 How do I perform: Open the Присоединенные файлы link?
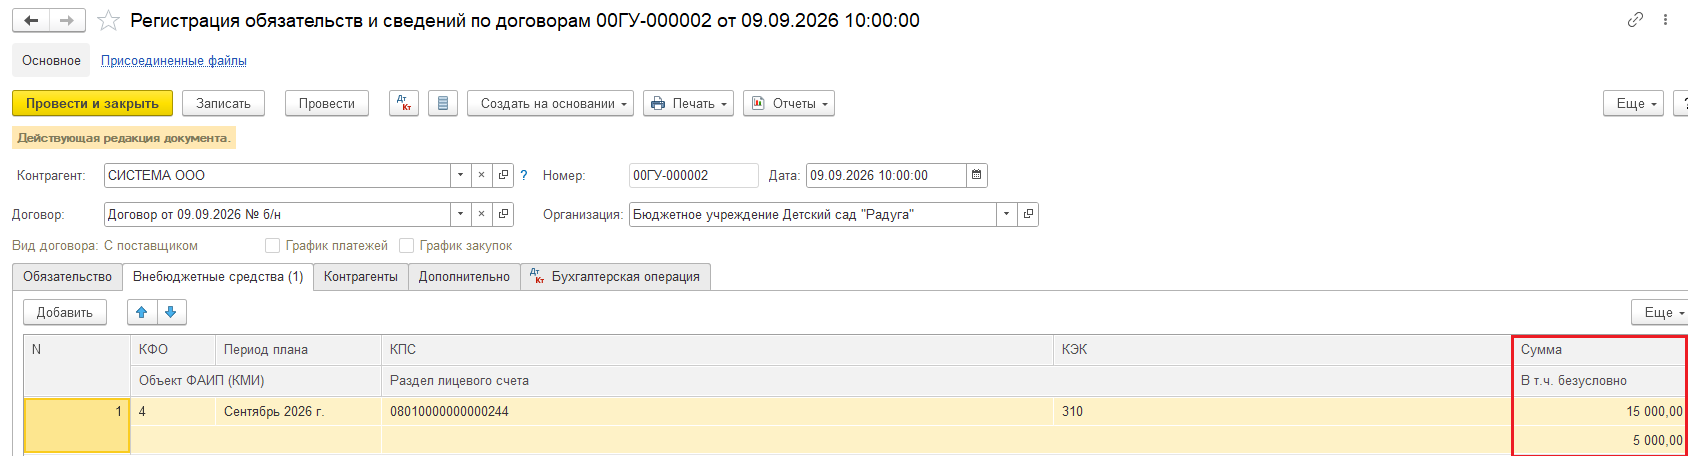[174, 61]
